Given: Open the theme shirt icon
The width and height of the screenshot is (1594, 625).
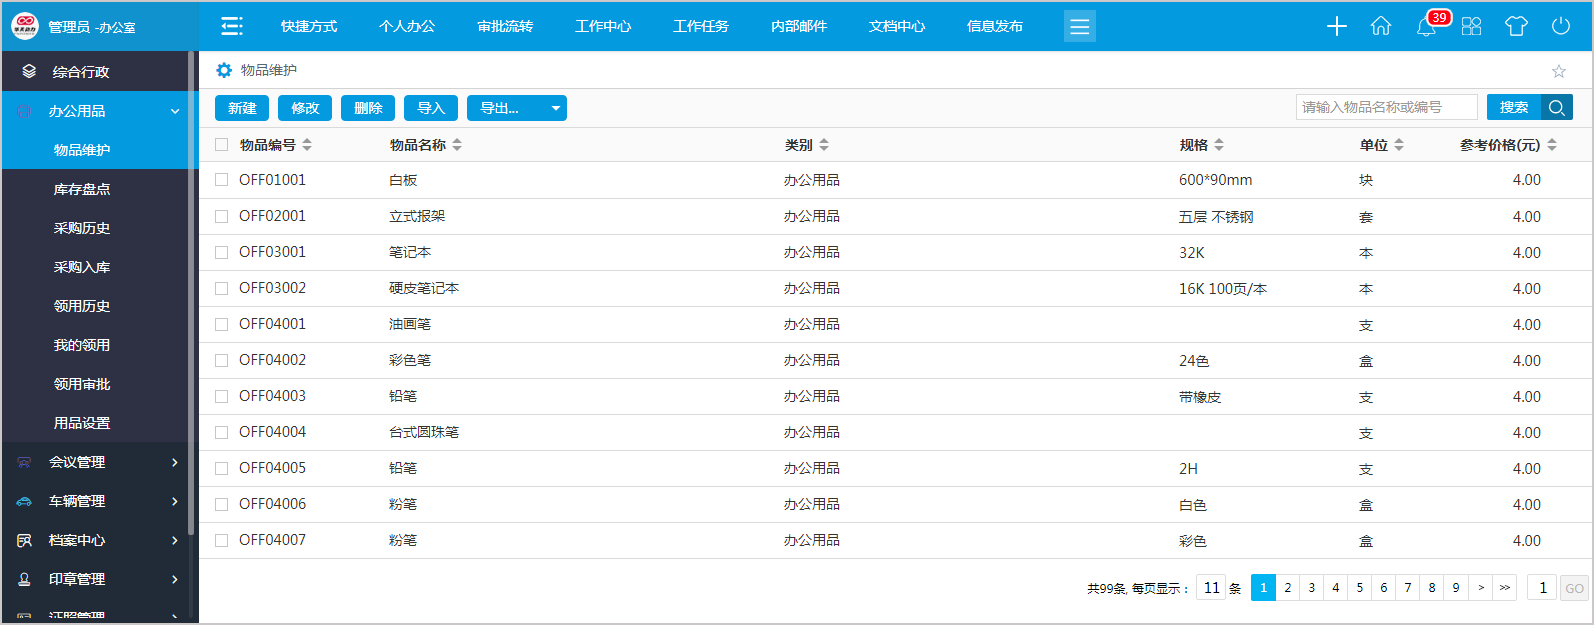Looking at the screenshot, I should (x=1516, y=26).
